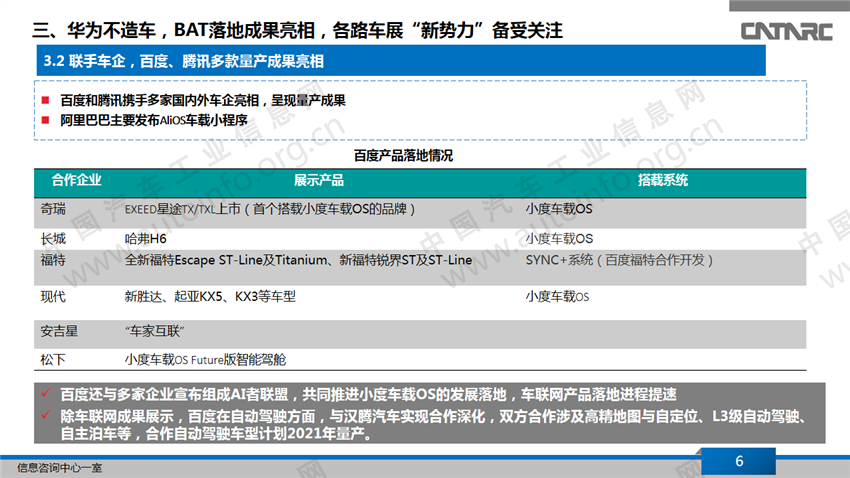The height and width of the screenshot is (478, 850).
Task: Select the 长城 company cell
Action: pos(53,238)
